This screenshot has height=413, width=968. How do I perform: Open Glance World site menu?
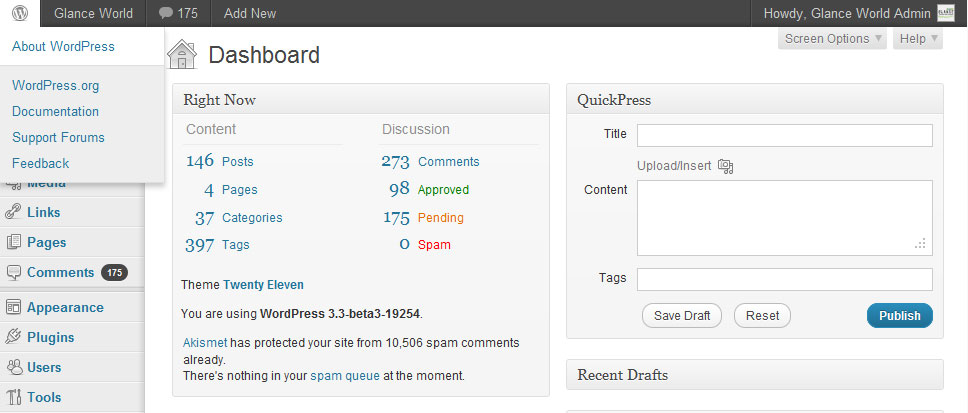pos(93,13)
